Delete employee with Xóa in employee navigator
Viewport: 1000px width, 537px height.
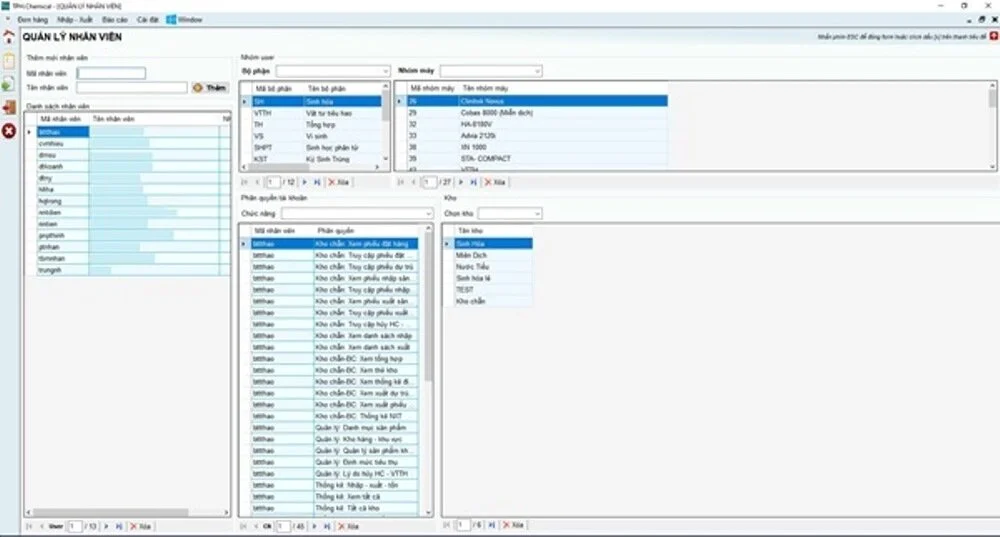[x=140, y=527]
